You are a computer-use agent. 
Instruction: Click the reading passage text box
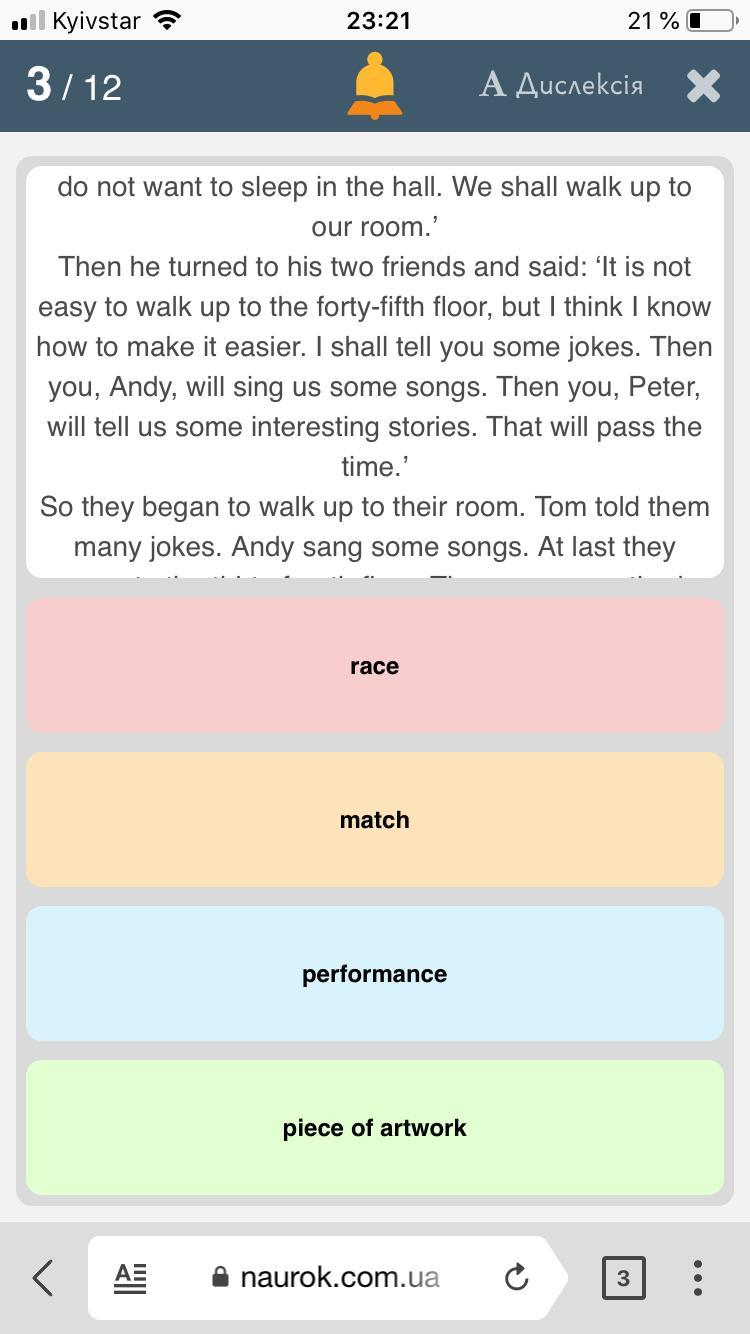coord(374,370)
